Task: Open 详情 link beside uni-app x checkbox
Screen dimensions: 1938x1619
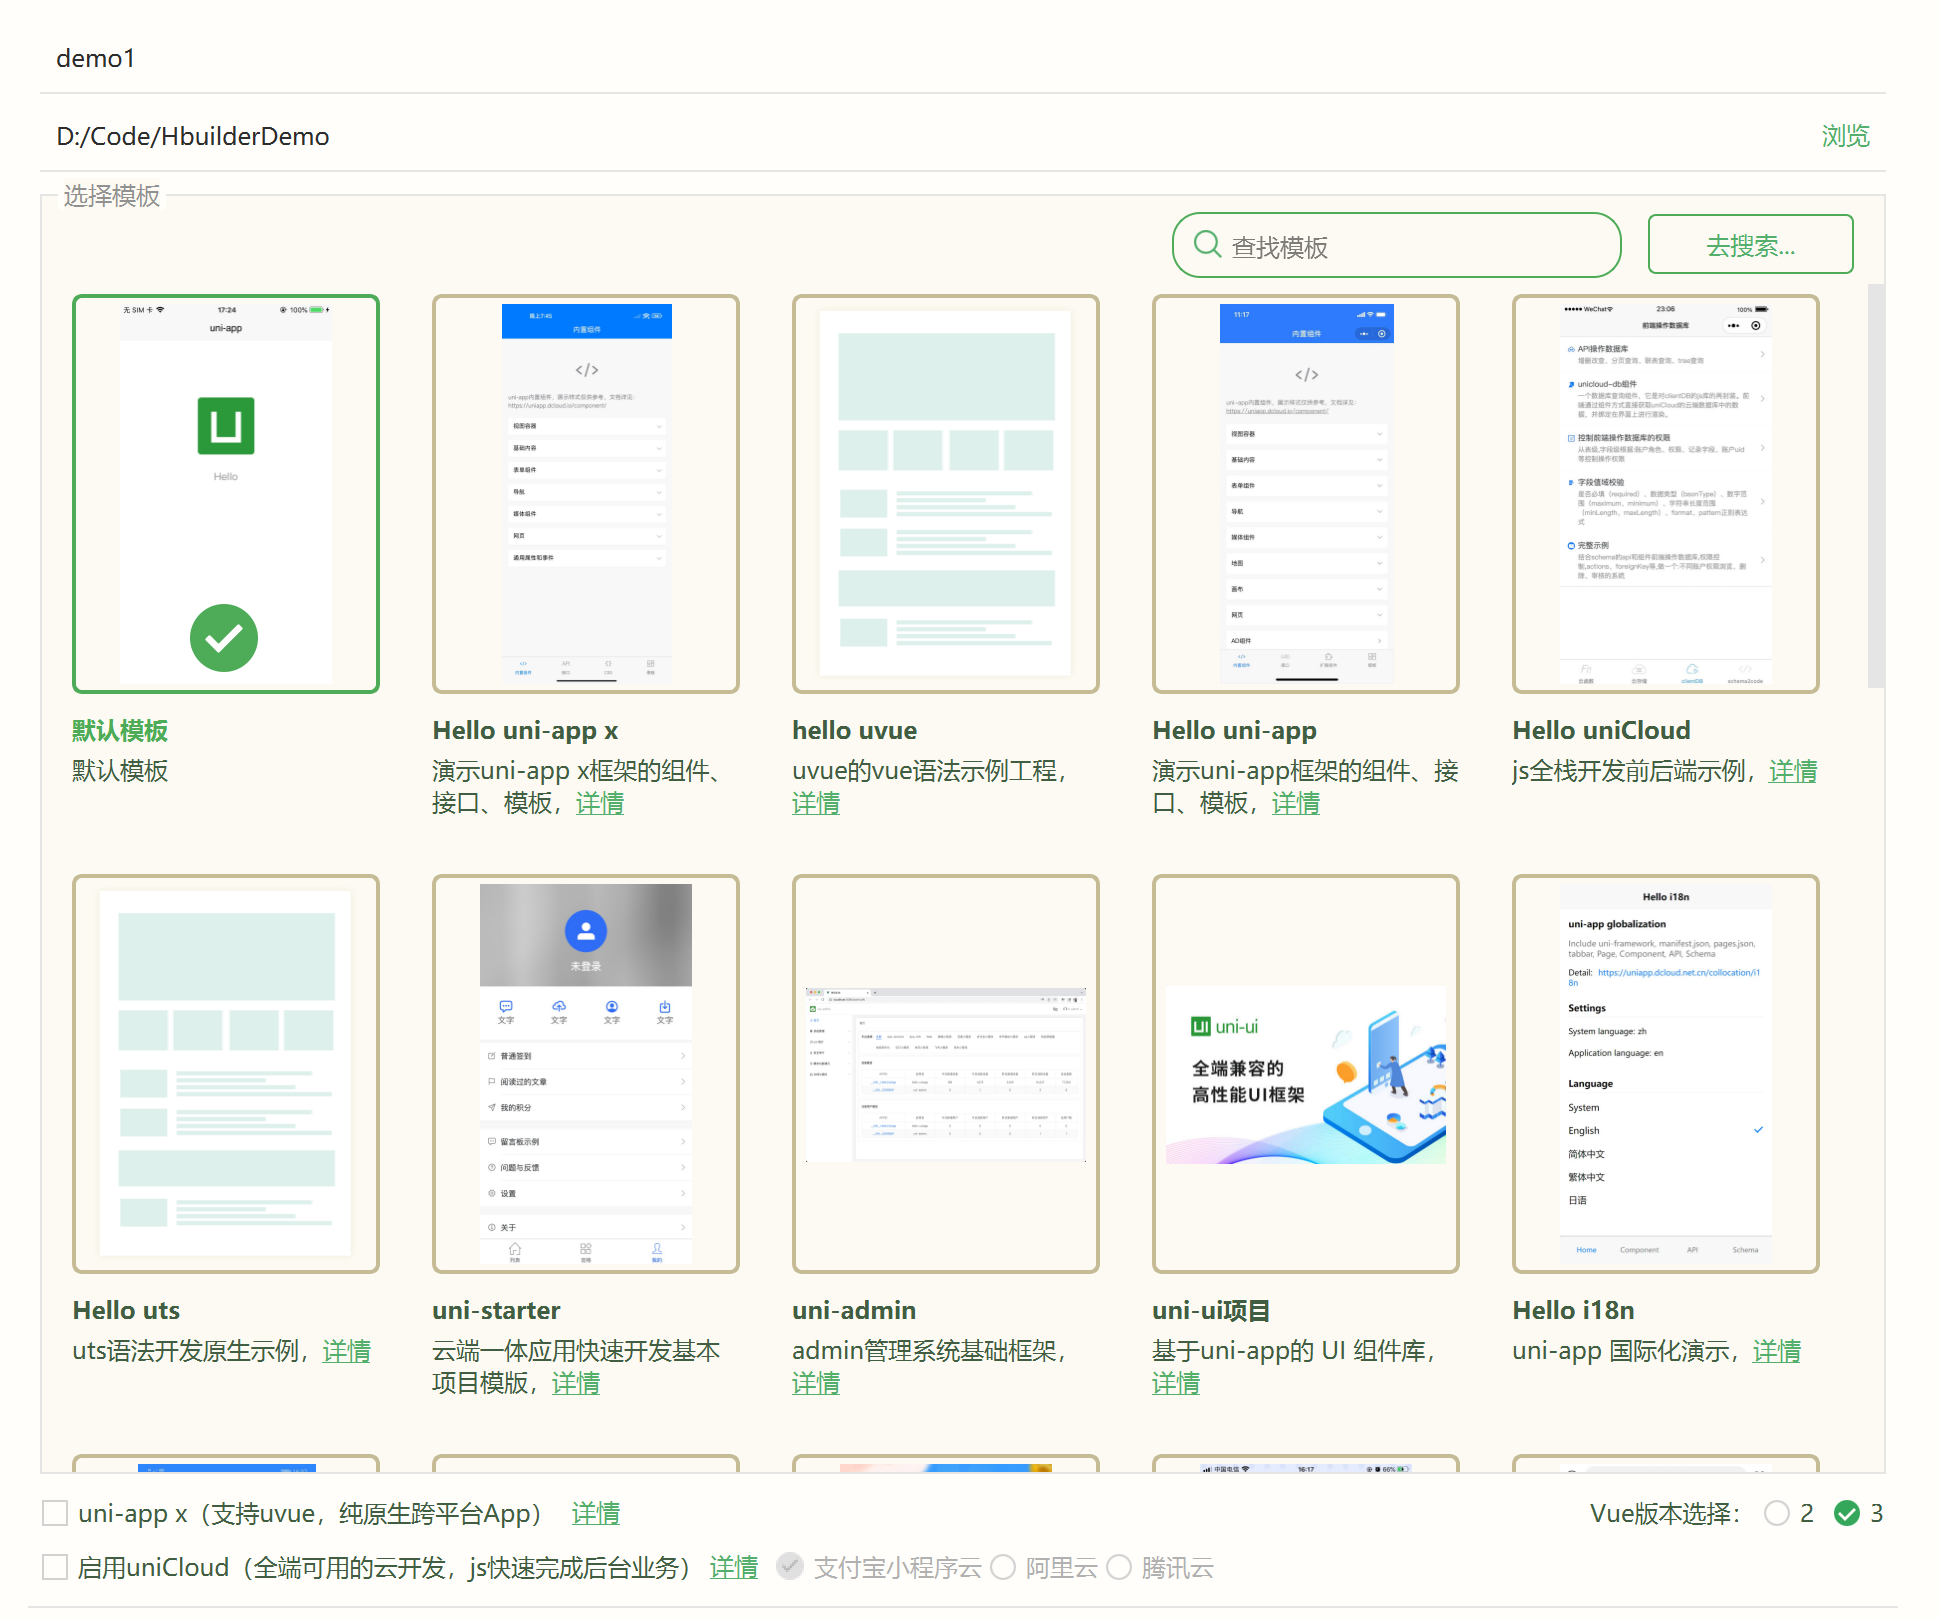Action: (x=596, y=1513)
